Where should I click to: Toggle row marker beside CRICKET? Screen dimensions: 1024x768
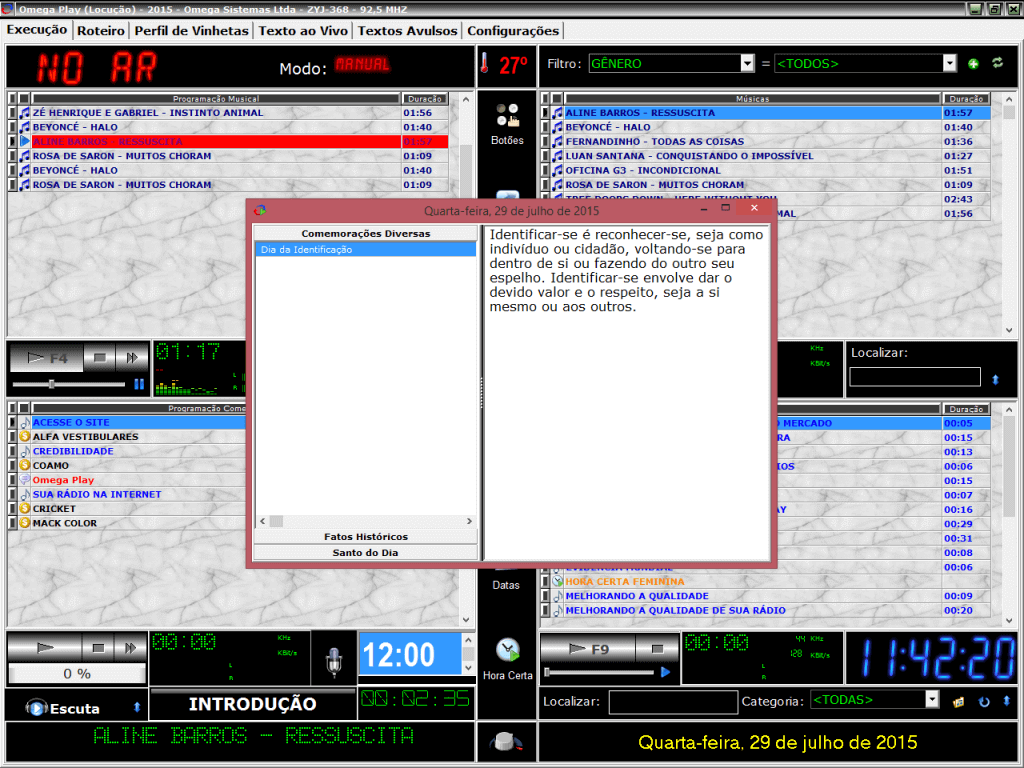point(12,508)
